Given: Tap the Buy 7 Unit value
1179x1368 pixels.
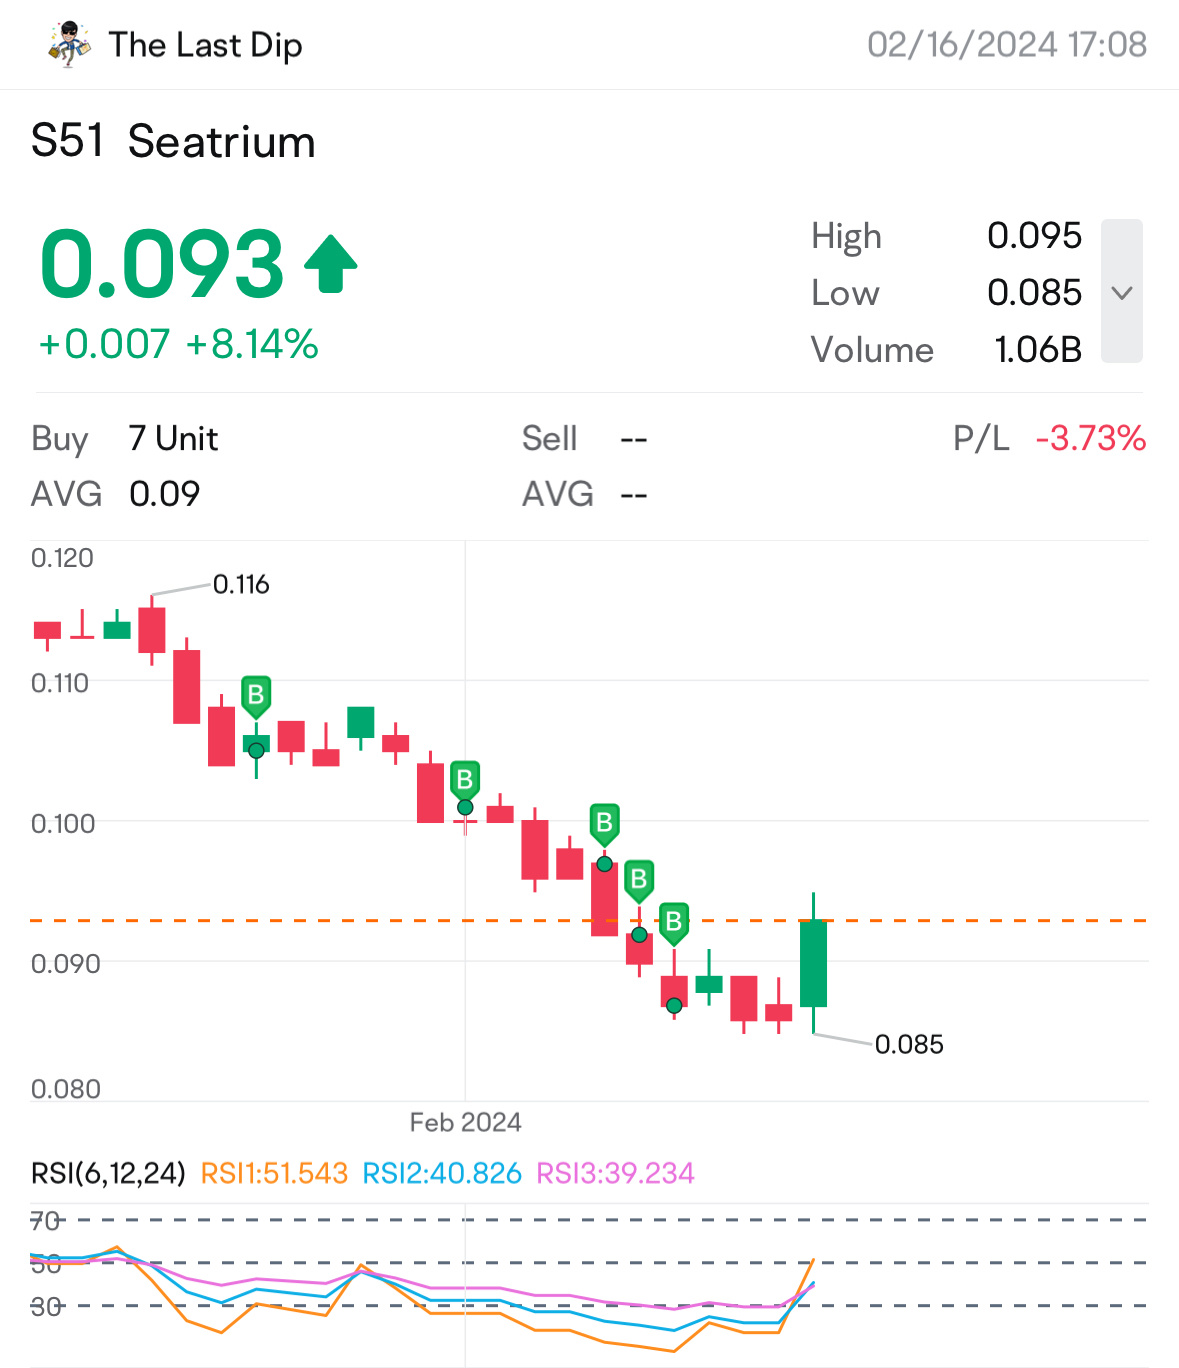Looking at the screenshot, I should [173, 438].
